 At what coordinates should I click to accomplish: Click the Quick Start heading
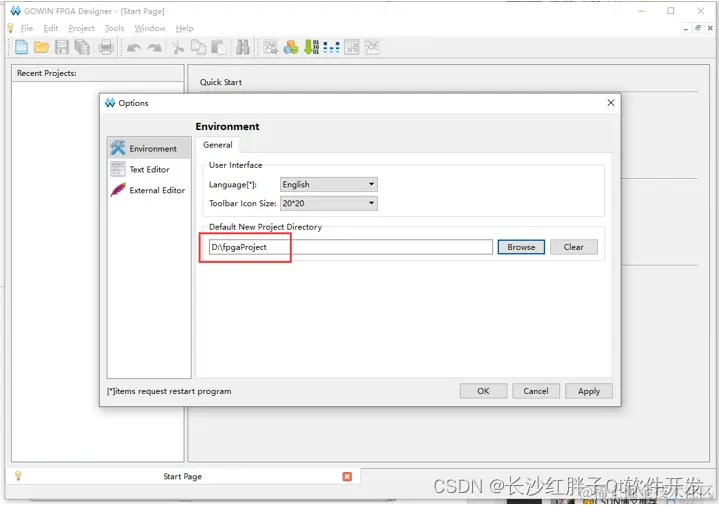click(221, 82)
